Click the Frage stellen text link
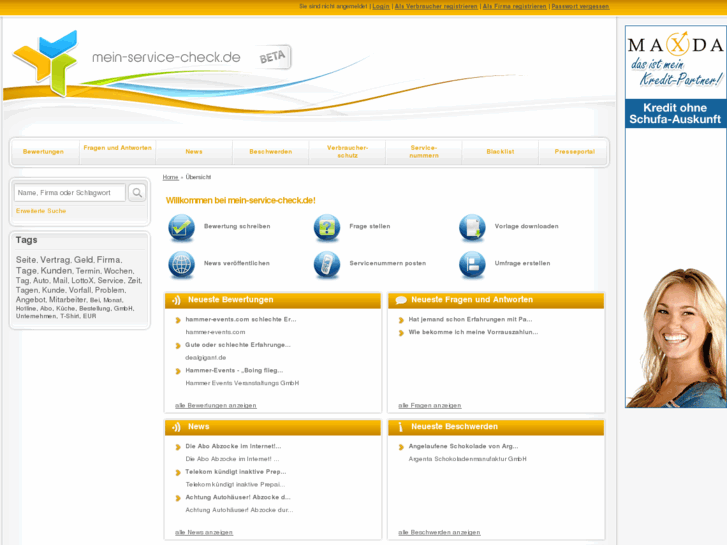The height and width of the screenshot is (545, 727). pyautogui.click(x=370, y=226)
